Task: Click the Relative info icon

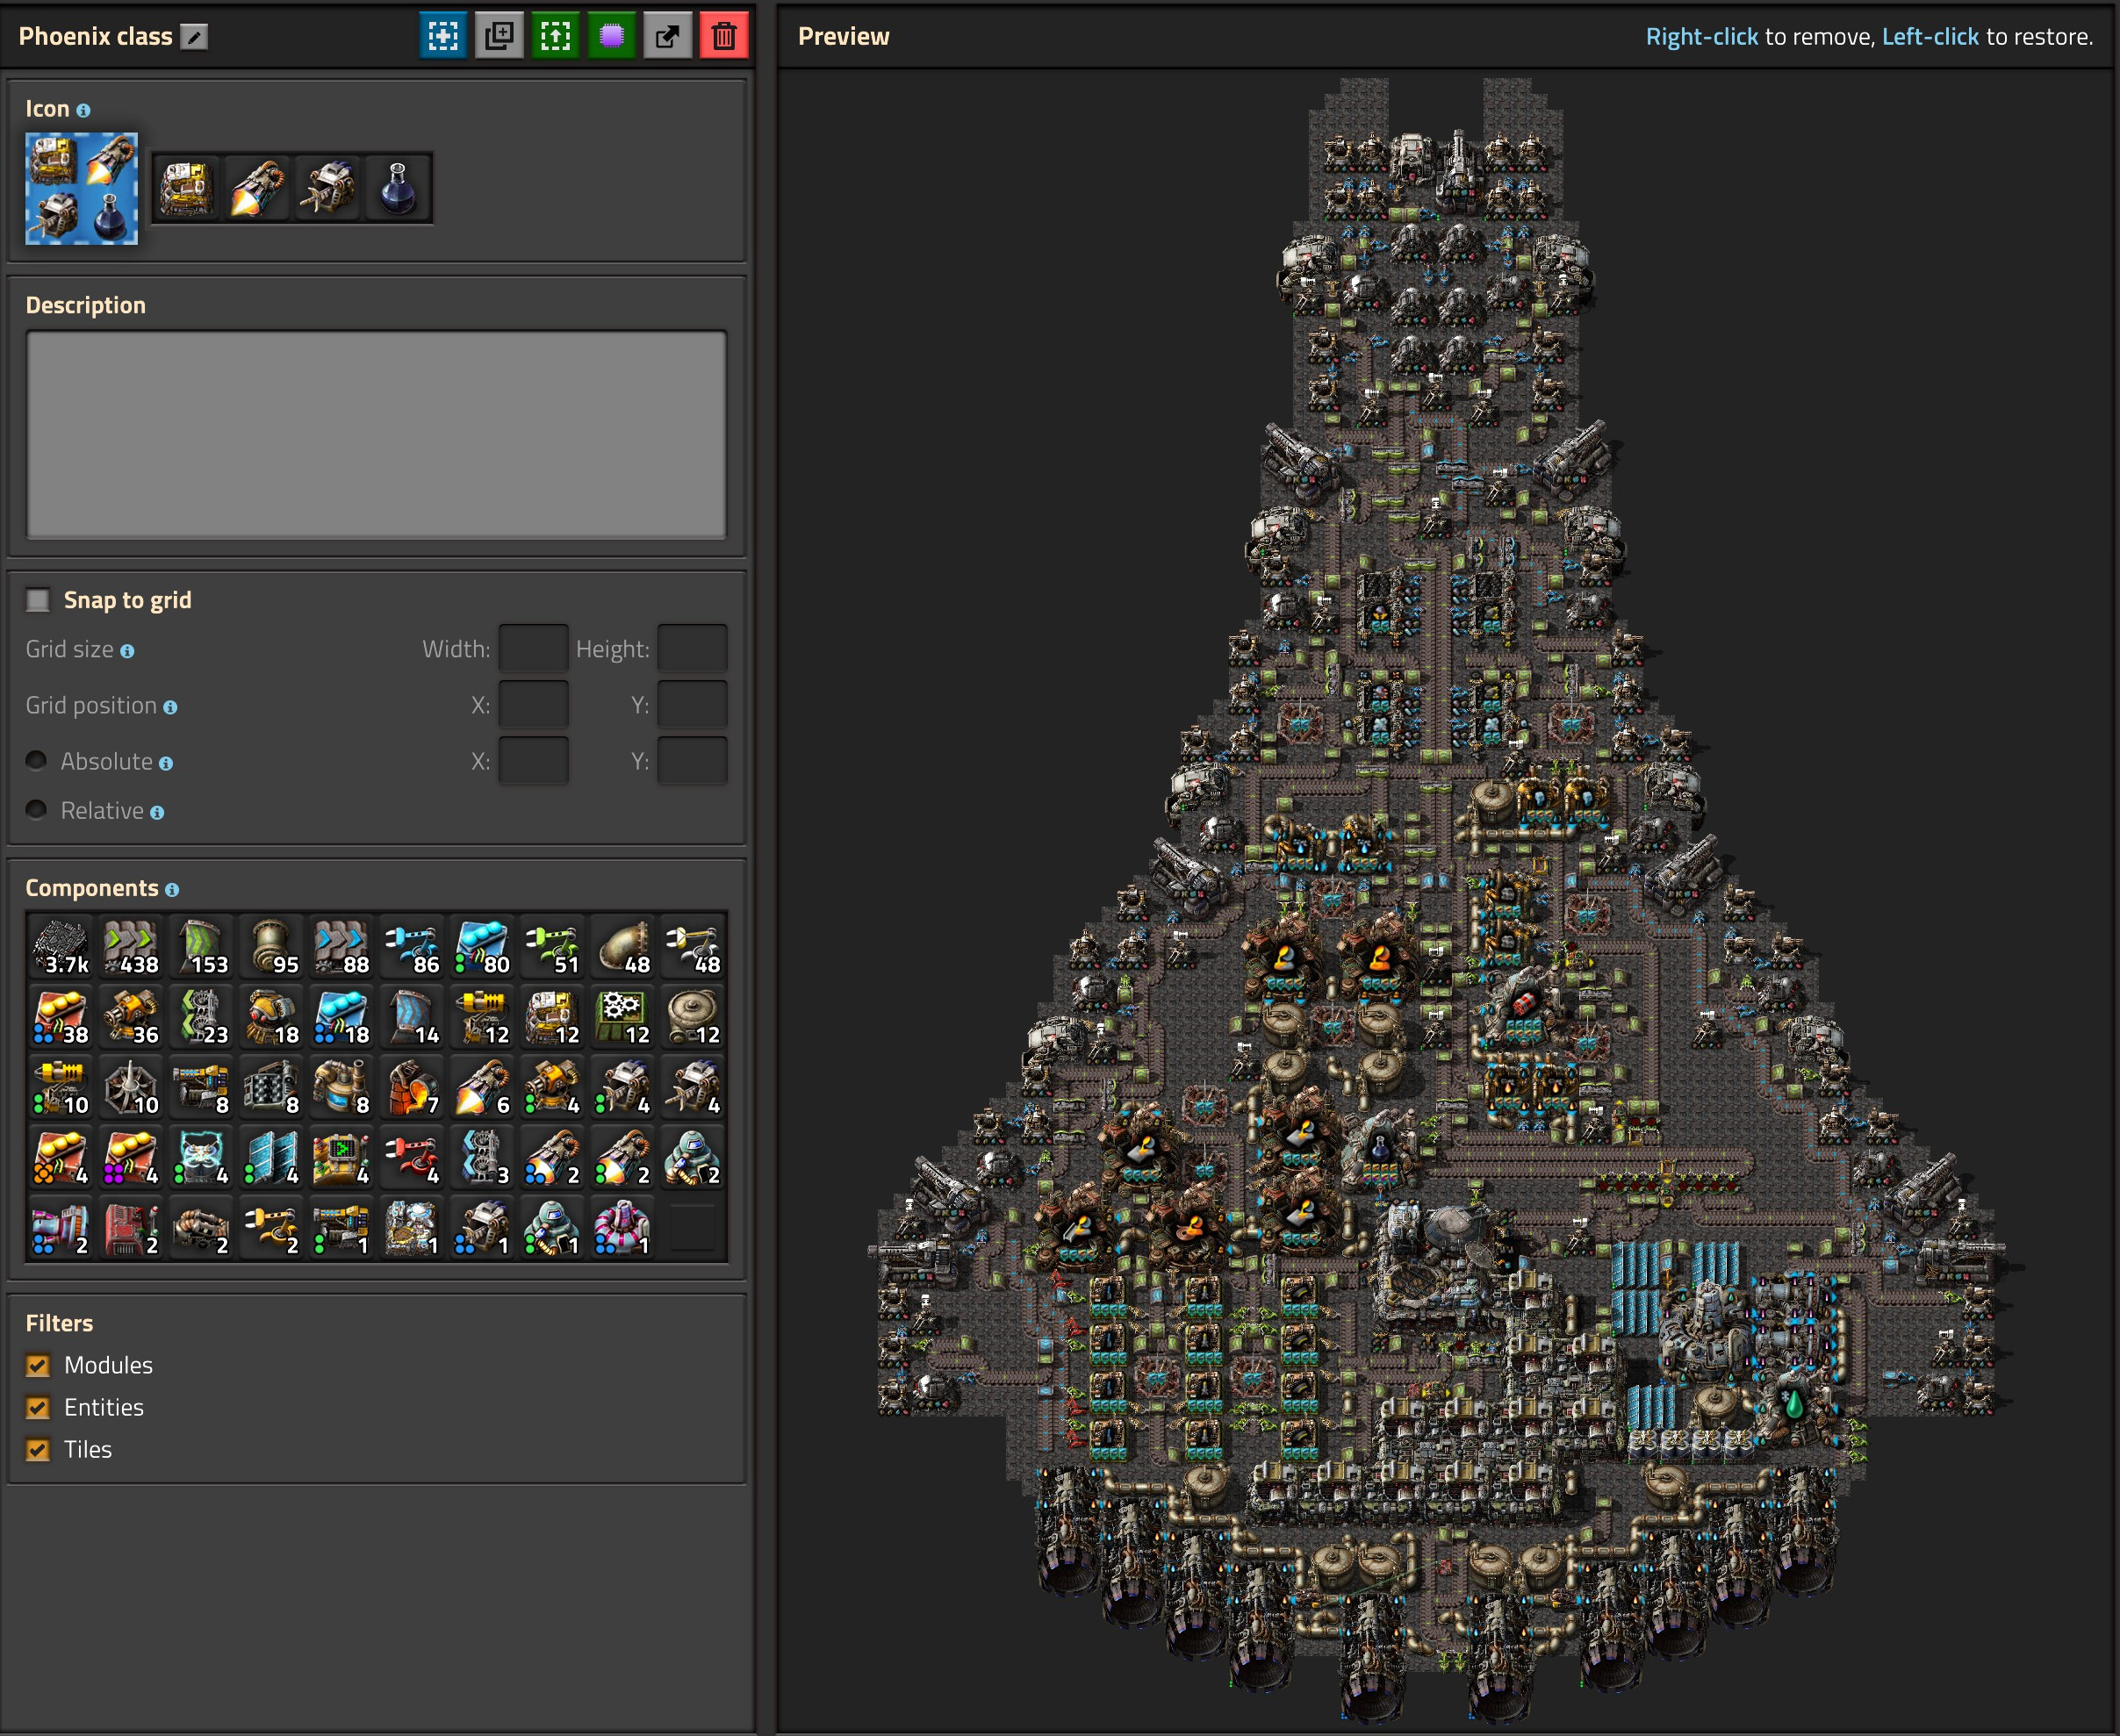Action: coord(157,812)
